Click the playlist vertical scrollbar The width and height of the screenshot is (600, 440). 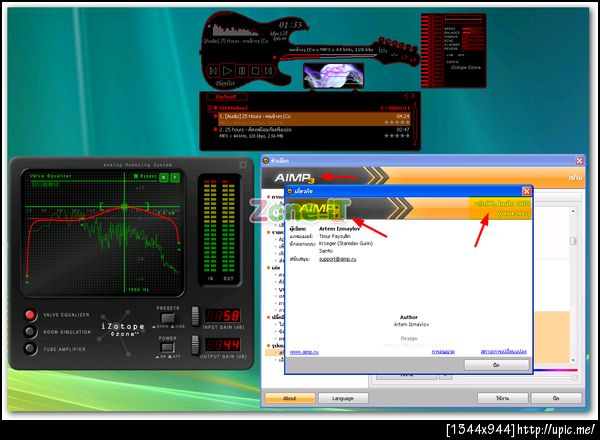415,124
